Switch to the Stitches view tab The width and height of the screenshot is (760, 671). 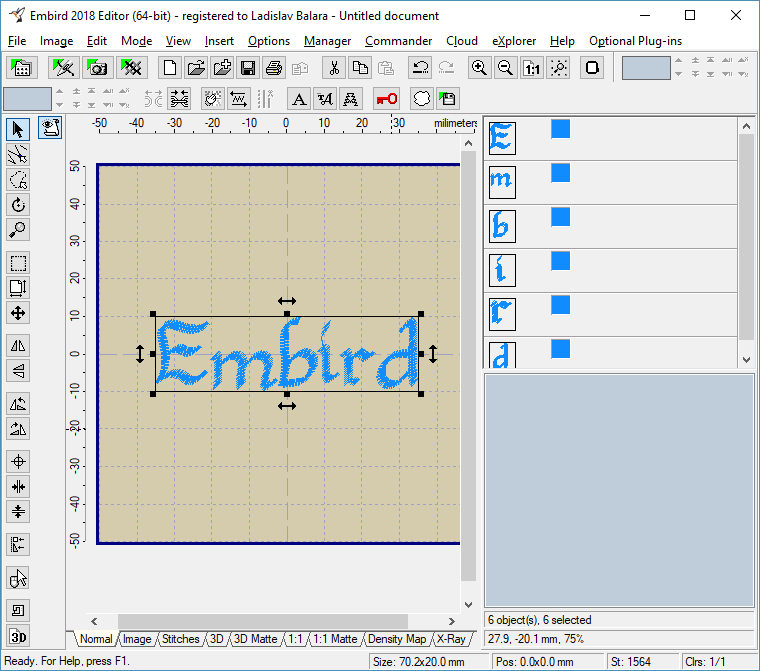[180, 639]
